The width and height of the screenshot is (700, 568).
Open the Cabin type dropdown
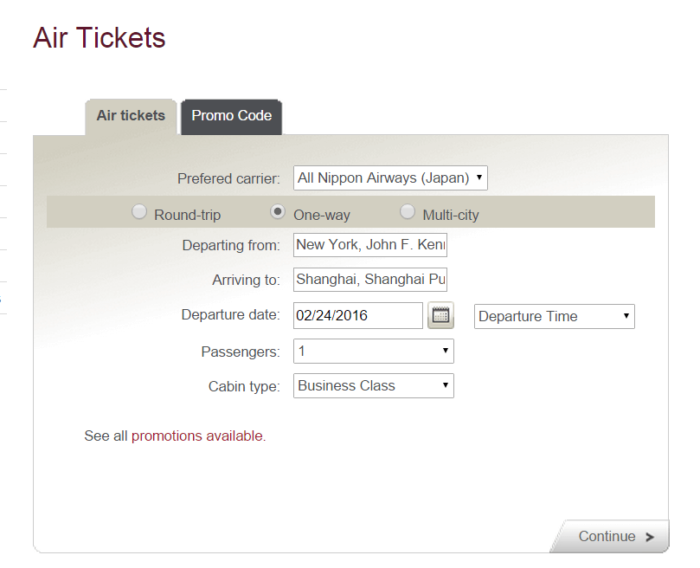(x=373, y=386)
